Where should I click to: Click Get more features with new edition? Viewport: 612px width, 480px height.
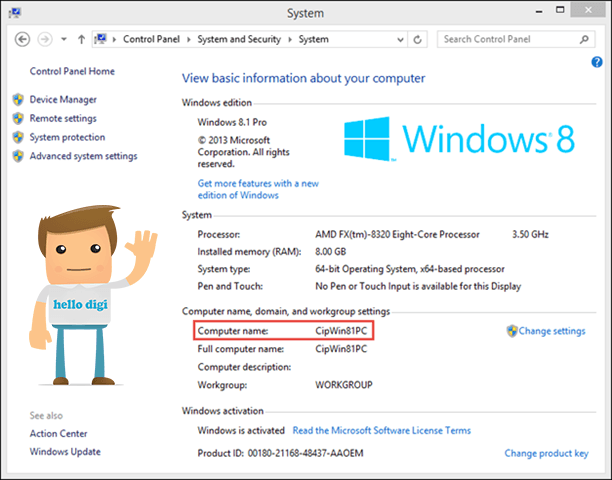pos(258,189)
